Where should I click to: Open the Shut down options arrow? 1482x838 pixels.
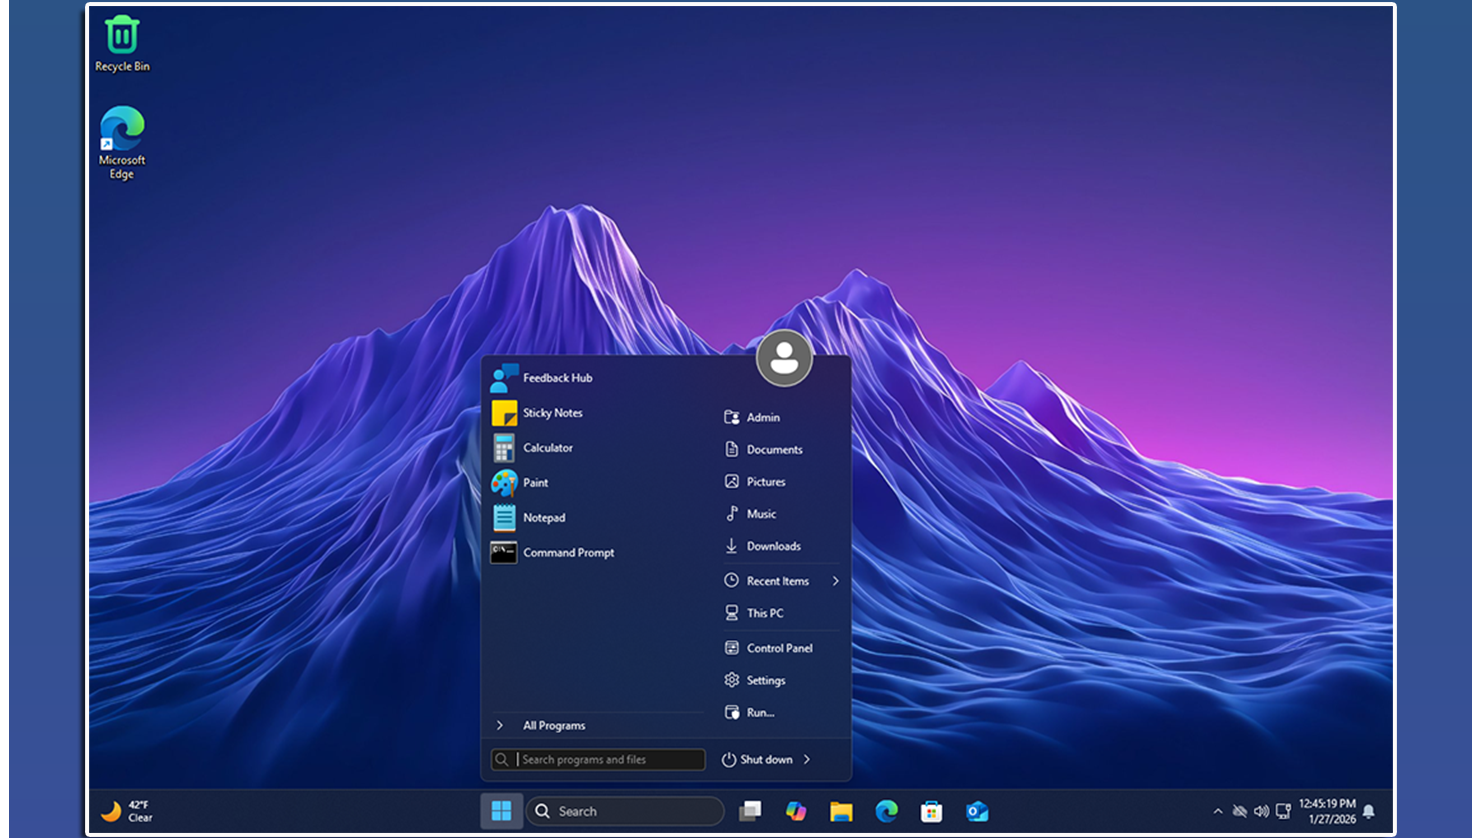click(x=807, y=760)
